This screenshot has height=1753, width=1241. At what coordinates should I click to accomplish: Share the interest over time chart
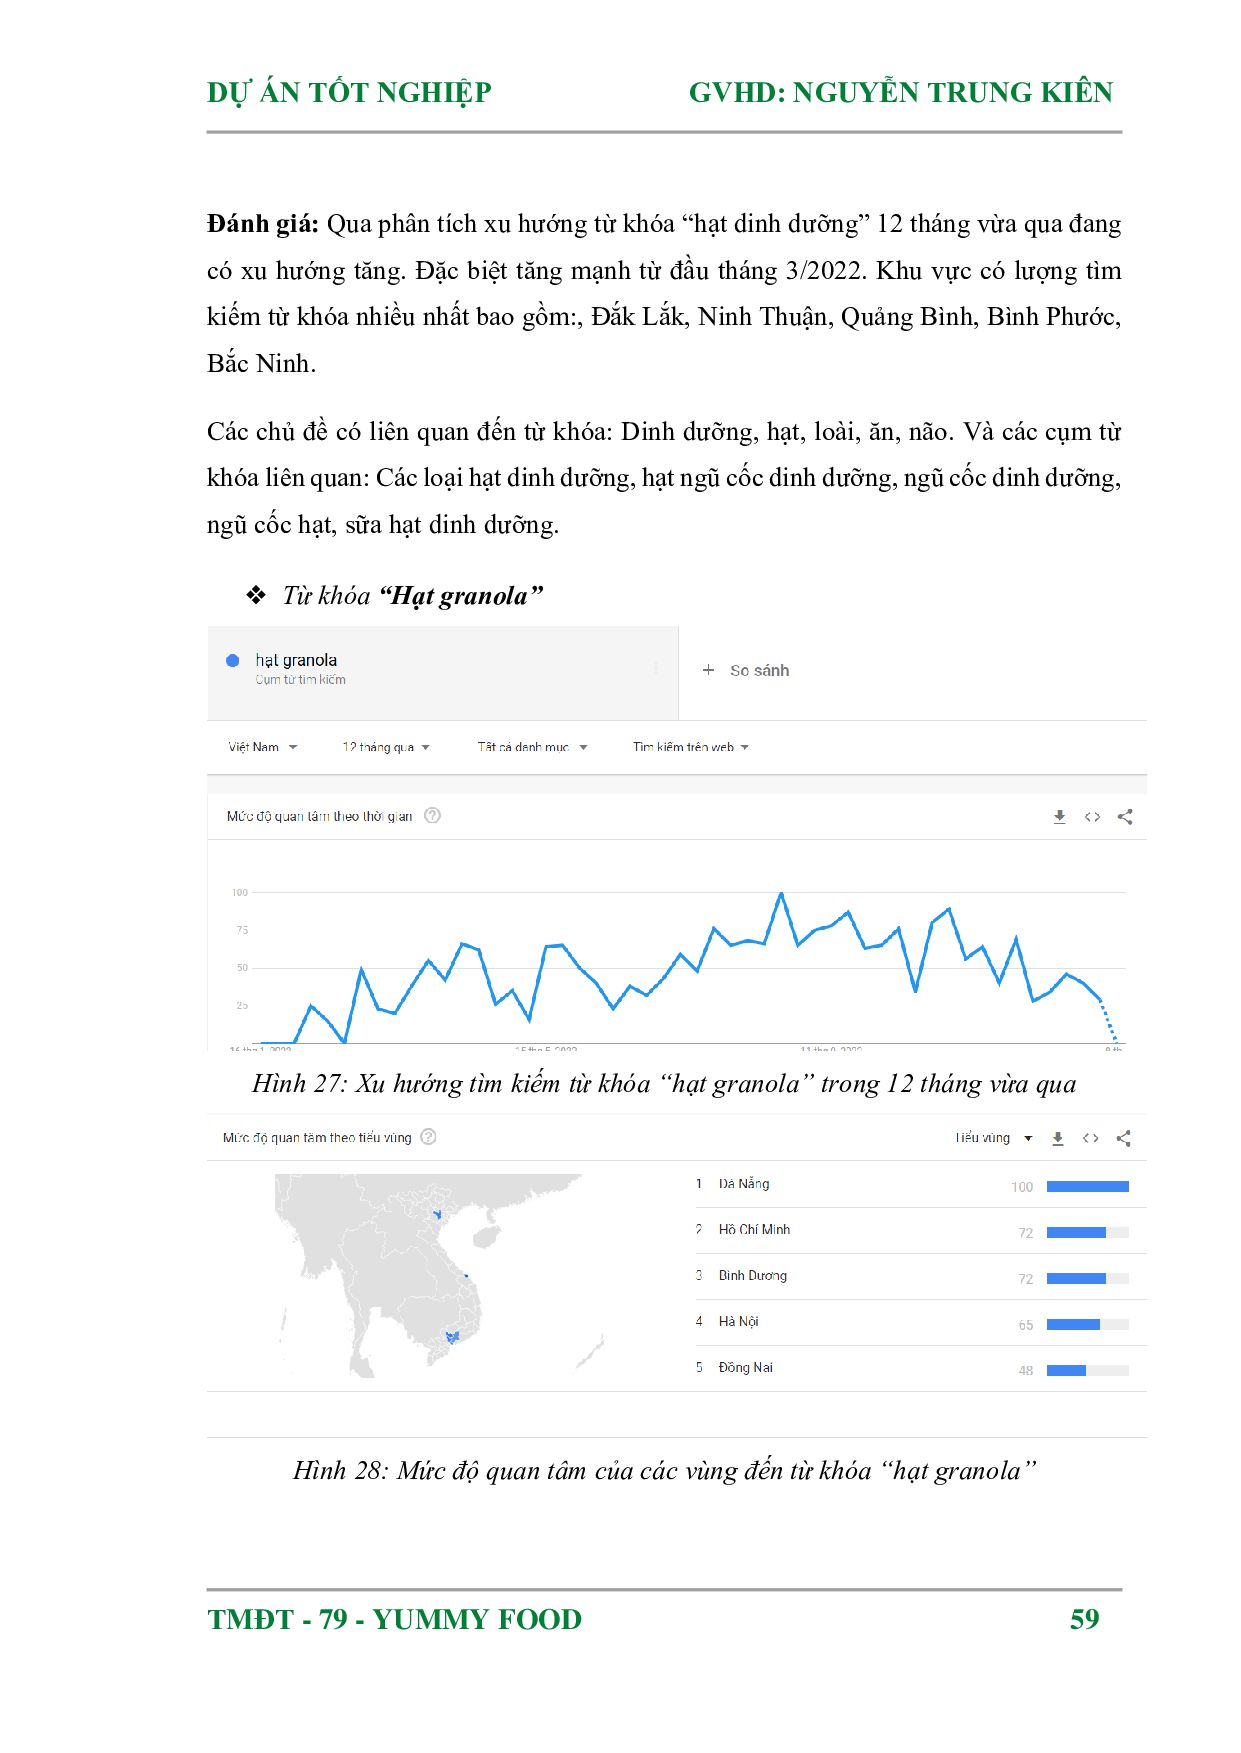(x=1125, y=817)
